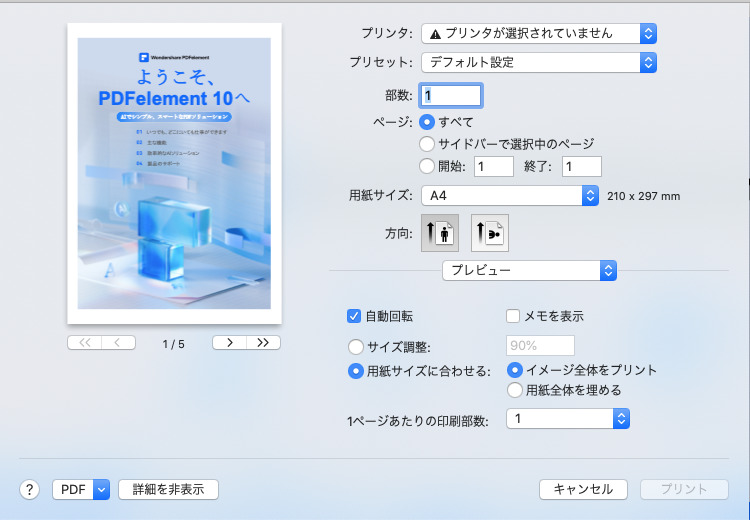
Task: Open PDF dropdown arrow
Action: (x=101, y=489)
